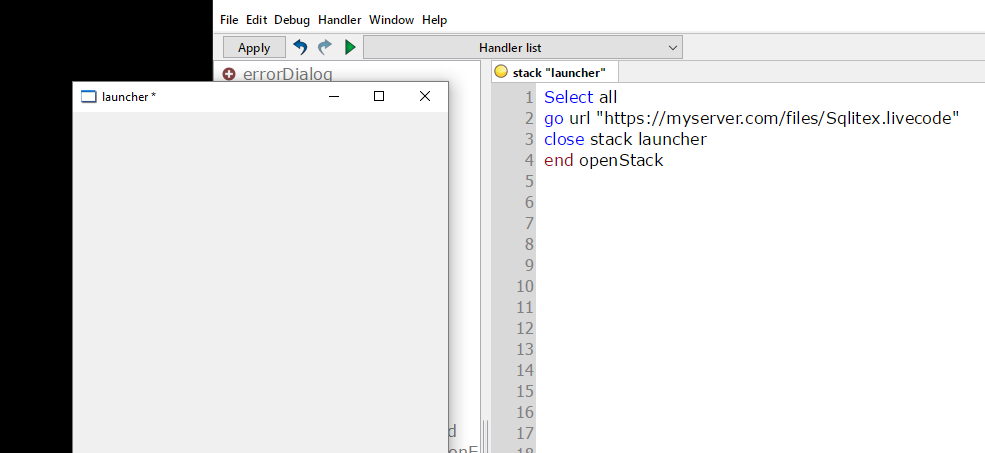
Task: Click the undo arrow icon
Action: [300, 47]
